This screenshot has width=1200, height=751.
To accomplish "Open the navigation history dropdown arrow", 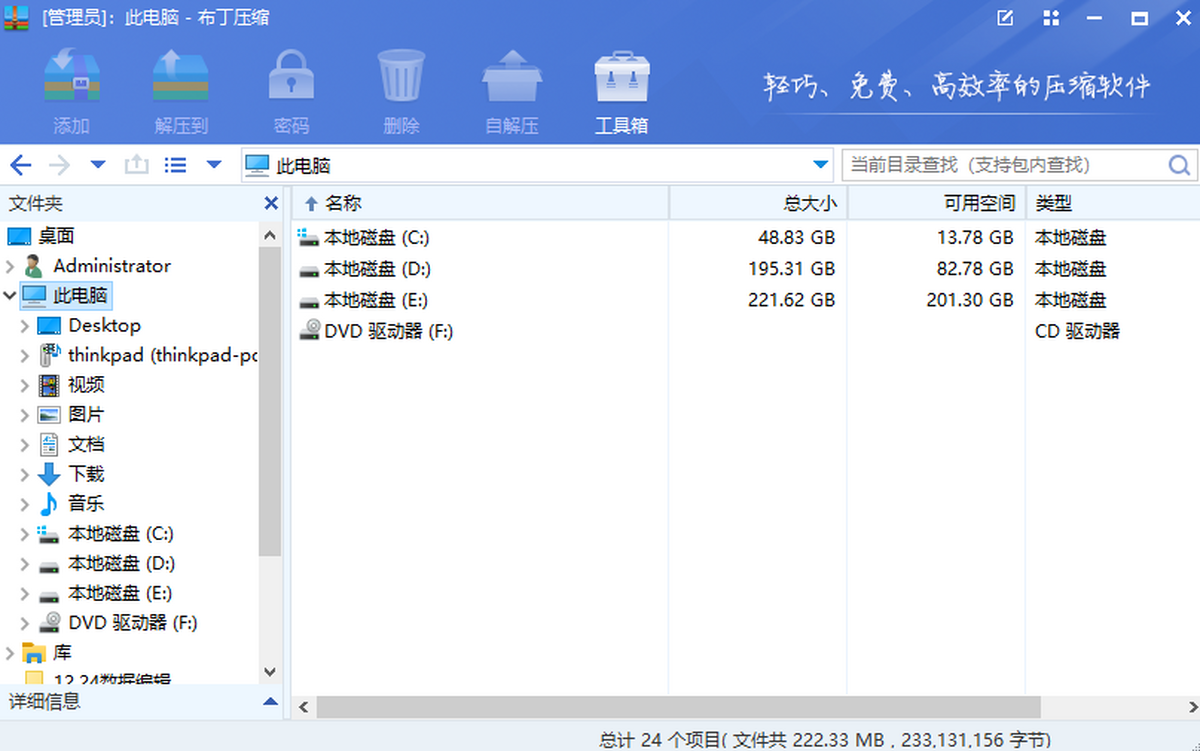I will click(x=98, y=165).
